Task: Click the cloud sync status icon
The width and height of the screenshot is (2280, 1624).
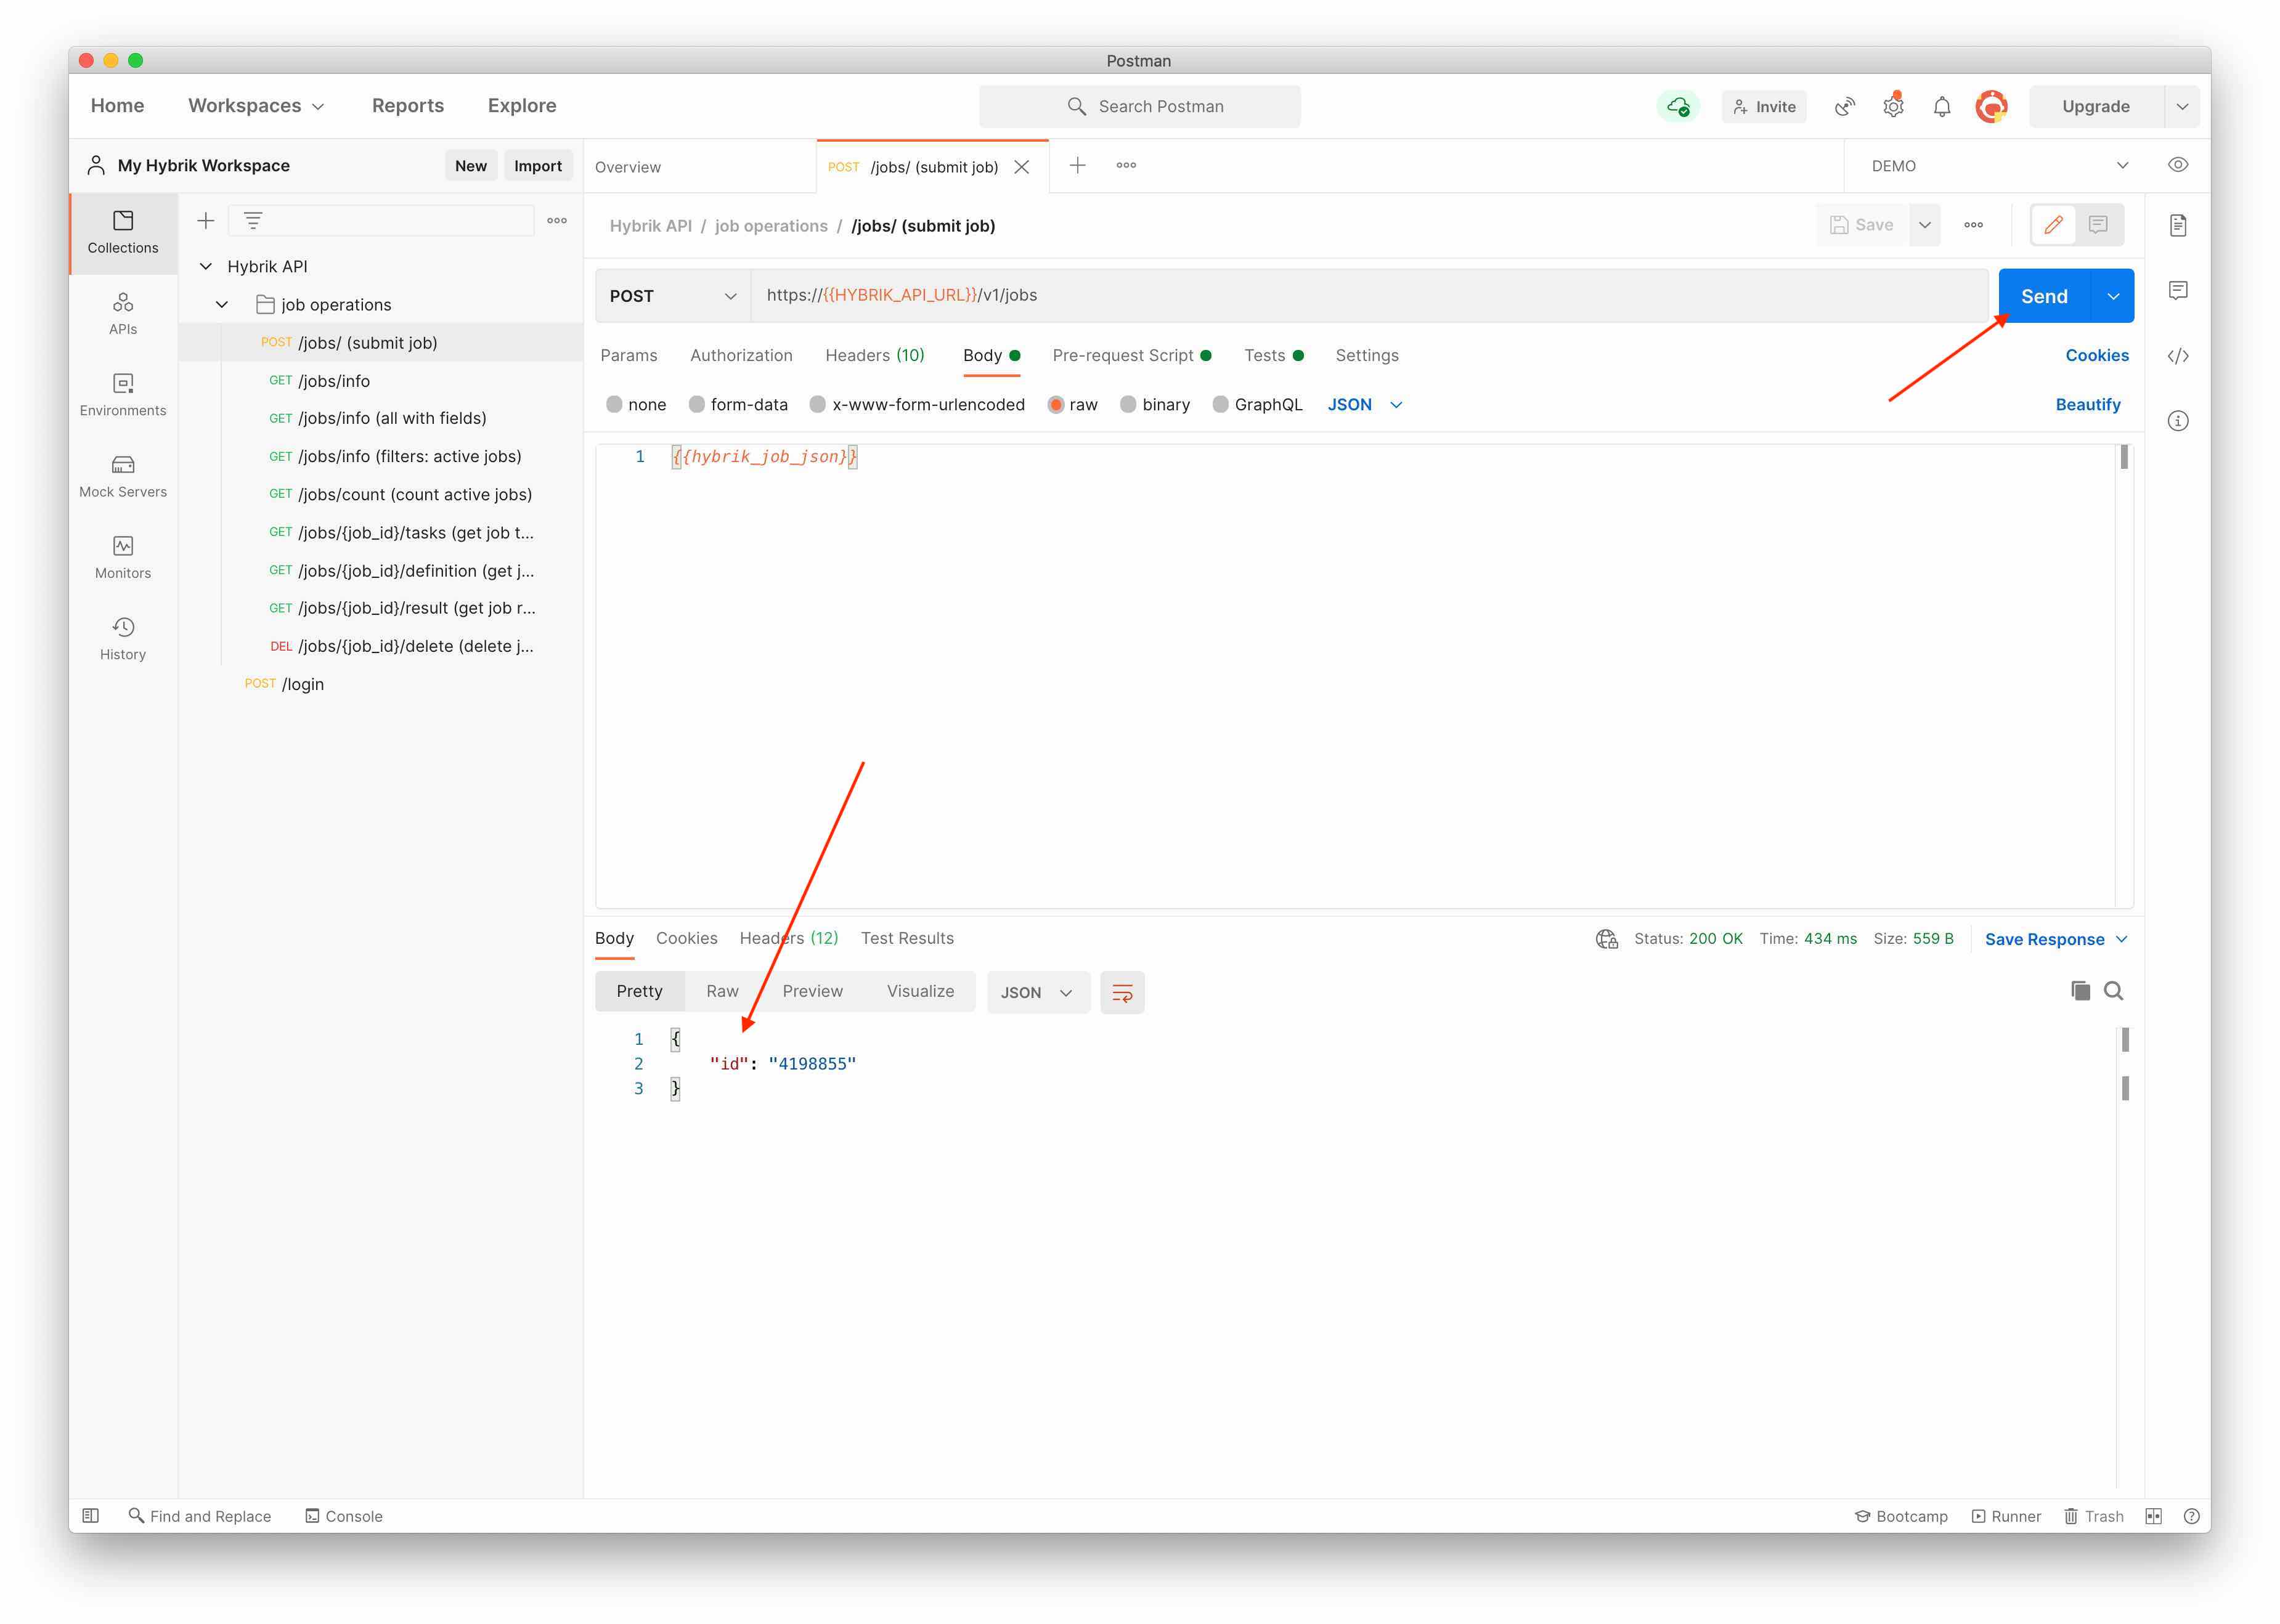Action: (x=1678, y=106)
